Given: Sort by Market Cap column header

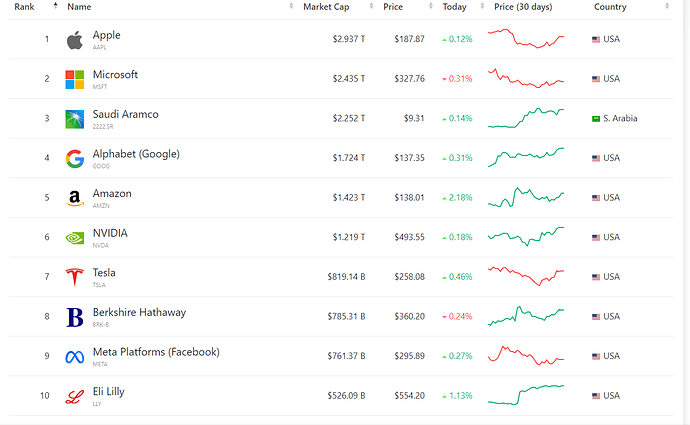Looking at the screenshot, I should pos(325,7).
